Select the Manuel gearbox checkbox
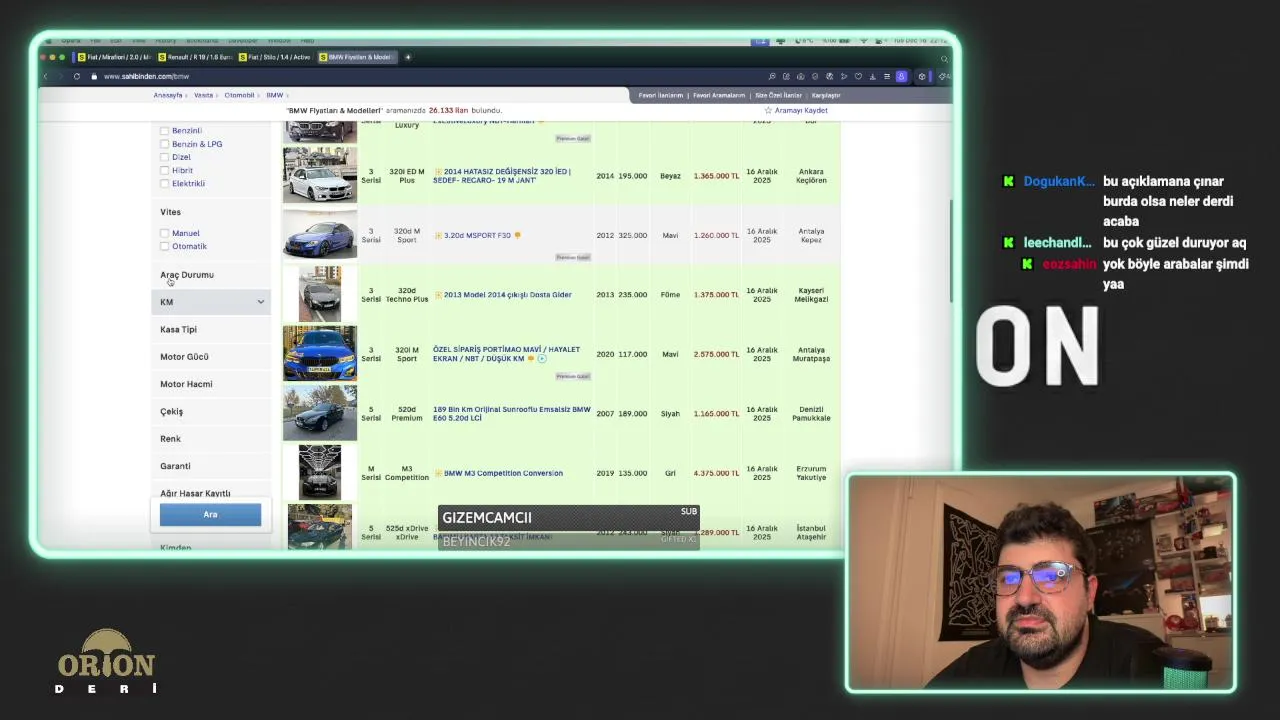1280x720 pixels. [x=165, y=233]
